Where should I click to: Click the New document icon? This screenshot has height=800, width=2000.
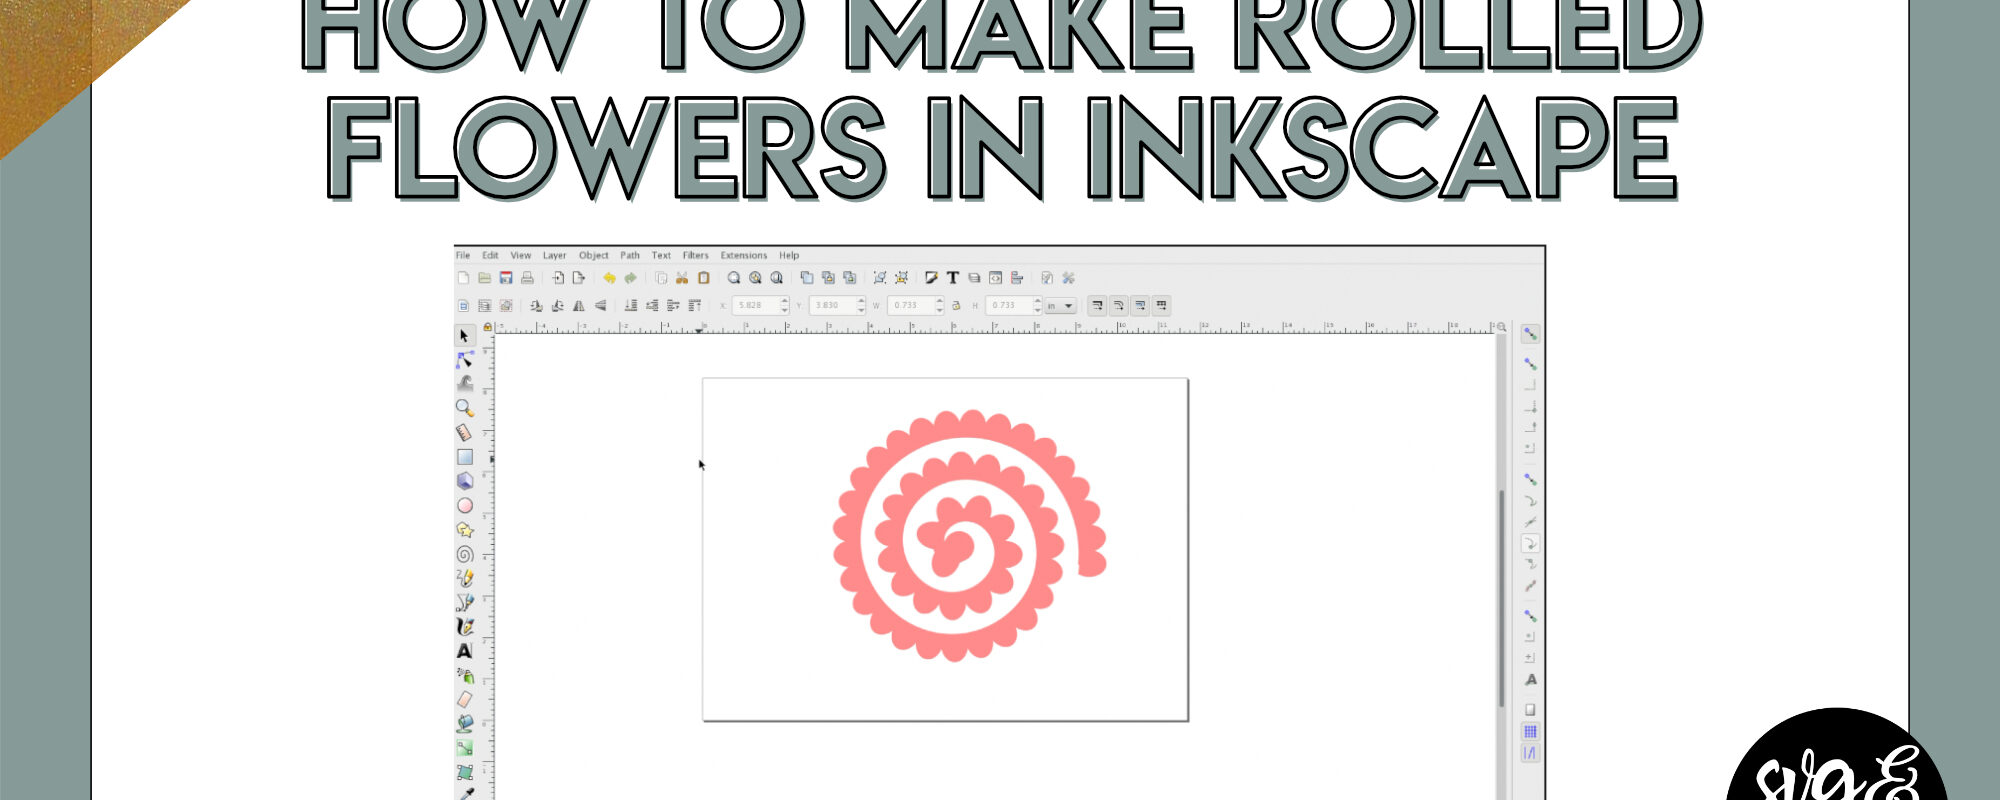point(463,278)
